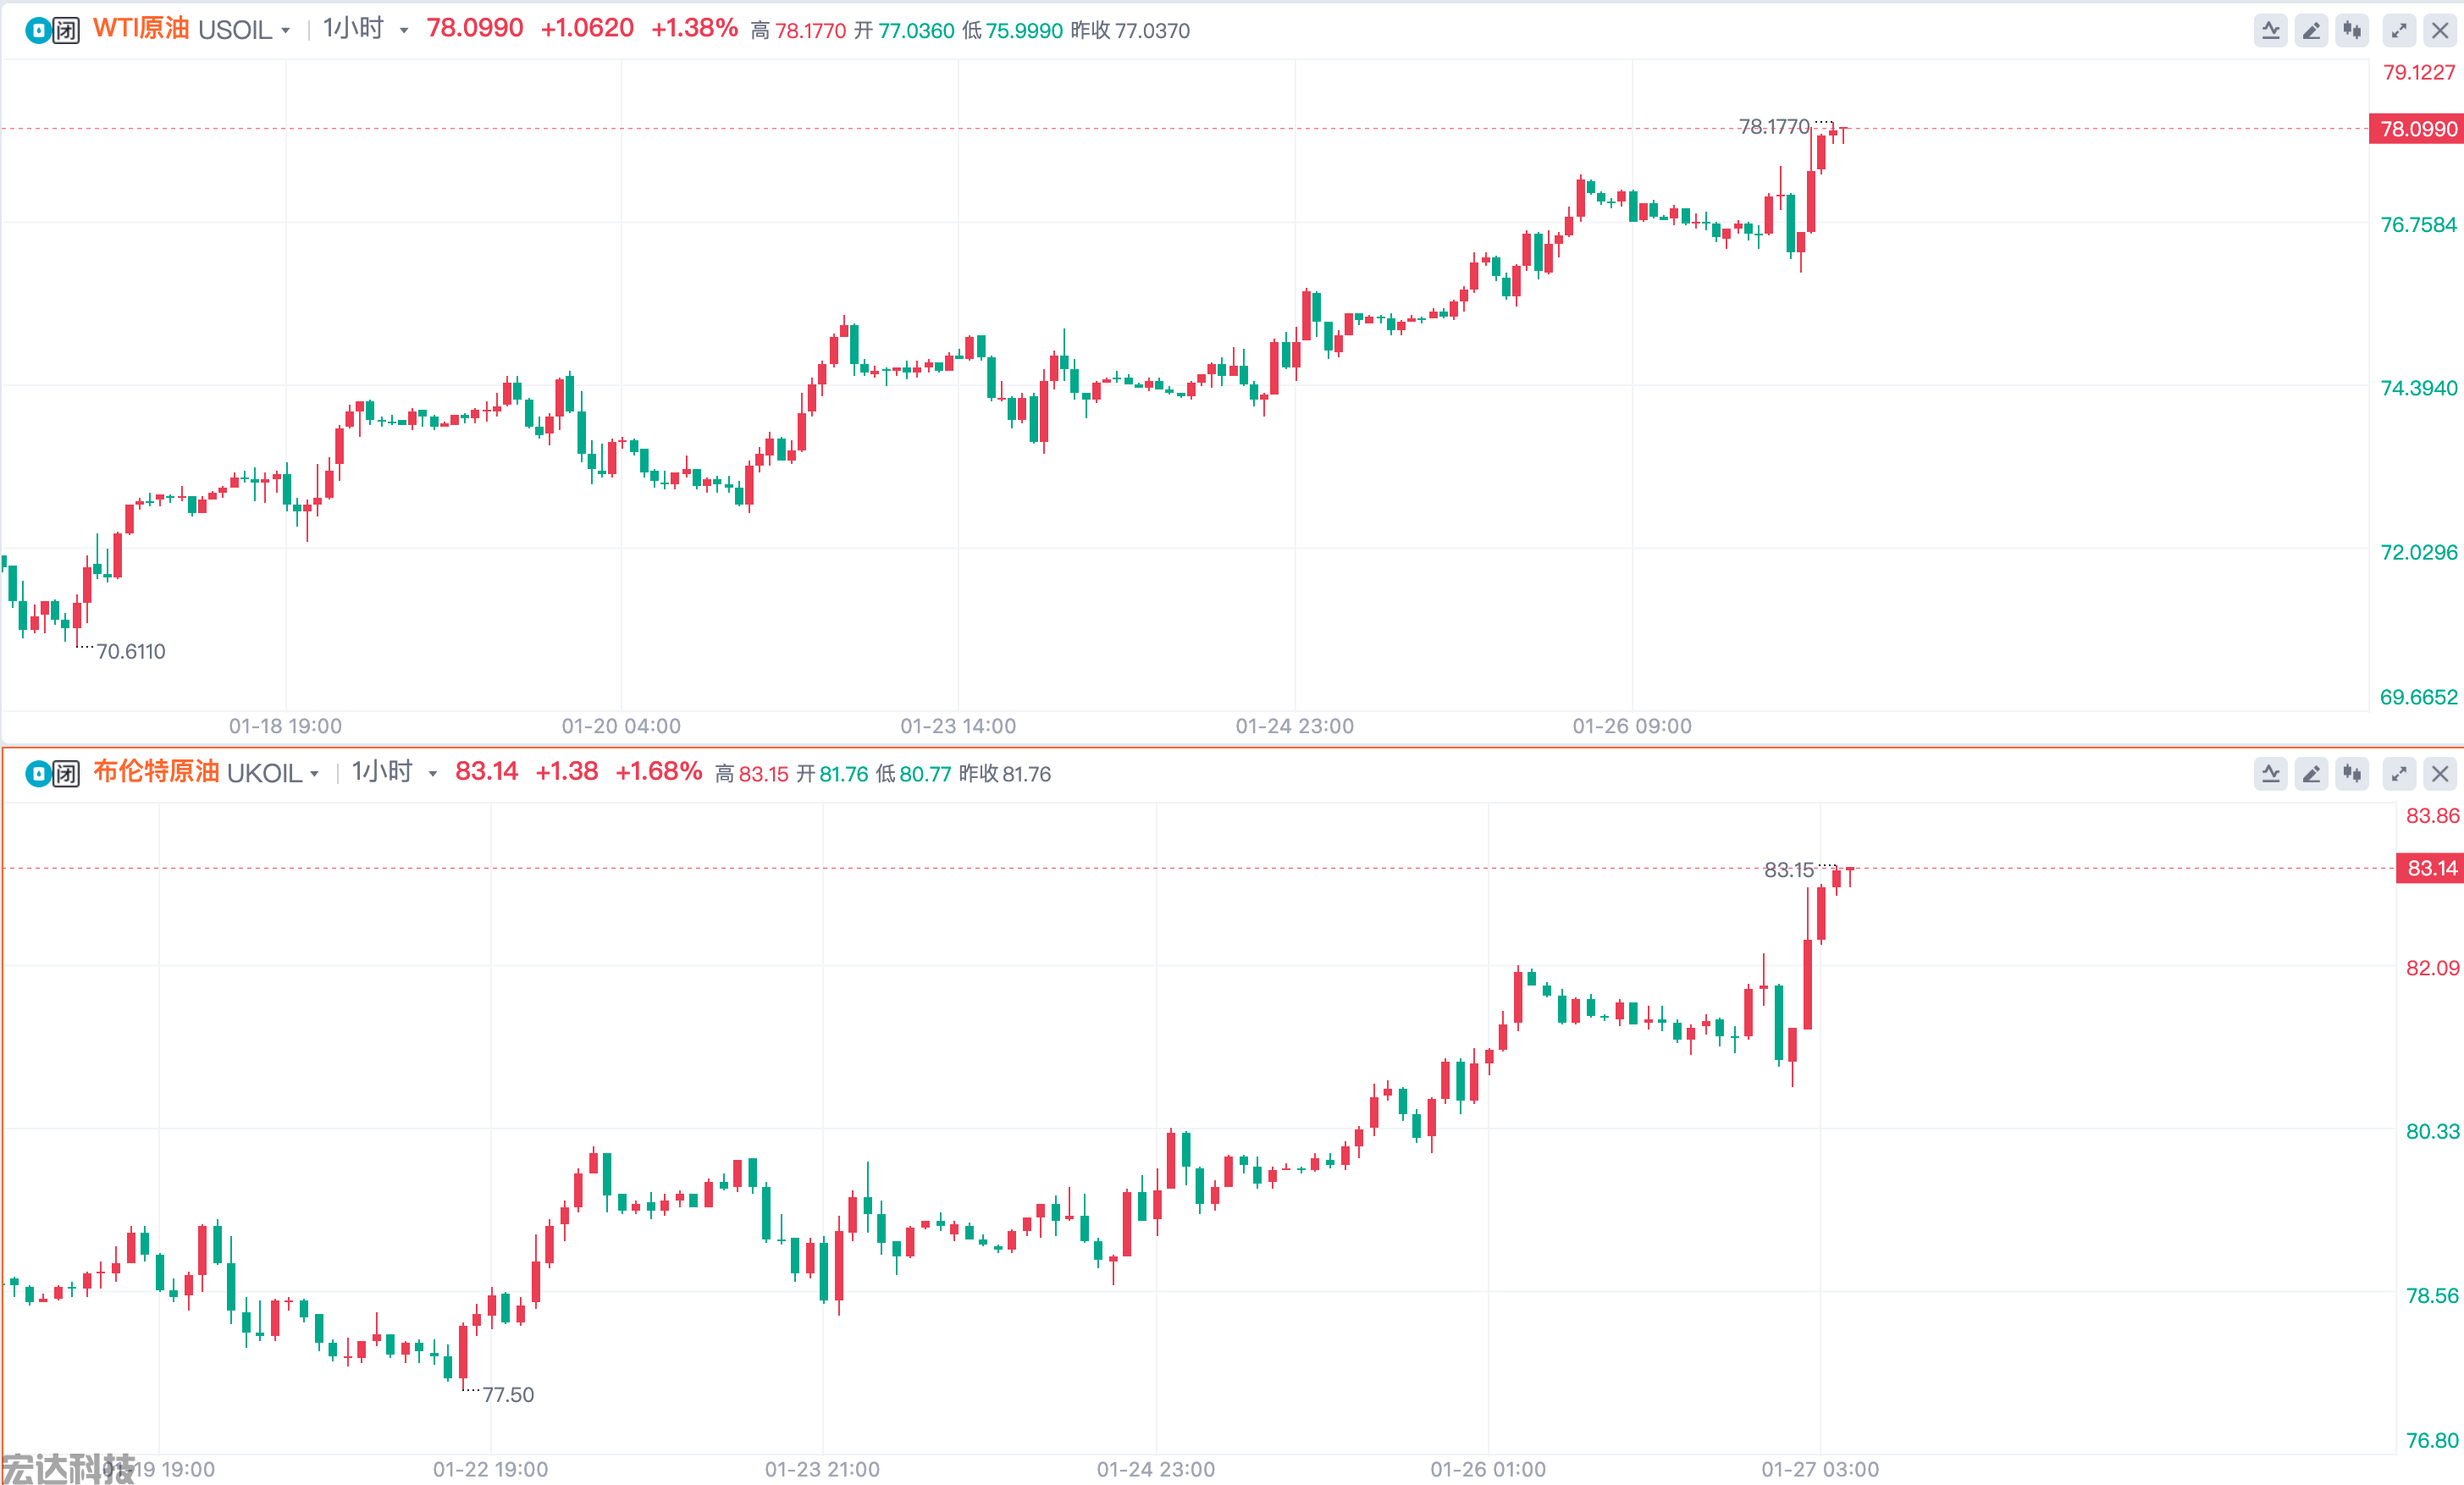This screenshot has width=2464, height=1485.
Task: Close the Brent crude oil chart panel
Action: 2440,774
